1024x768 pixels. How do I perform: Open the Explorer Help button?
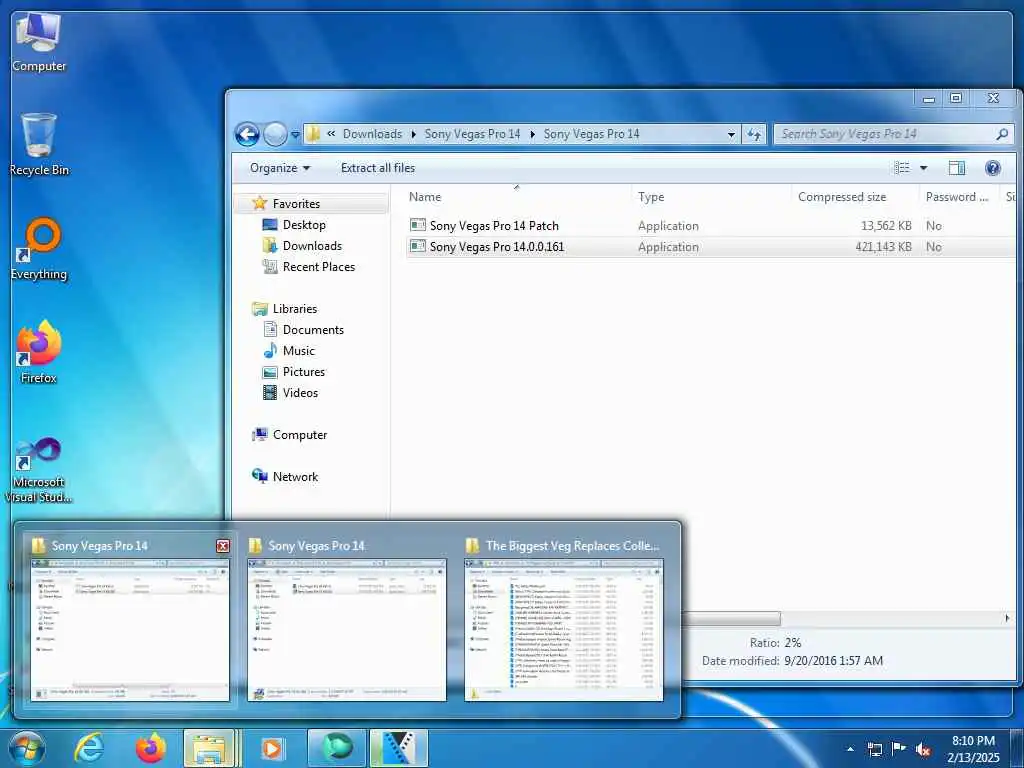click(993, 168)
